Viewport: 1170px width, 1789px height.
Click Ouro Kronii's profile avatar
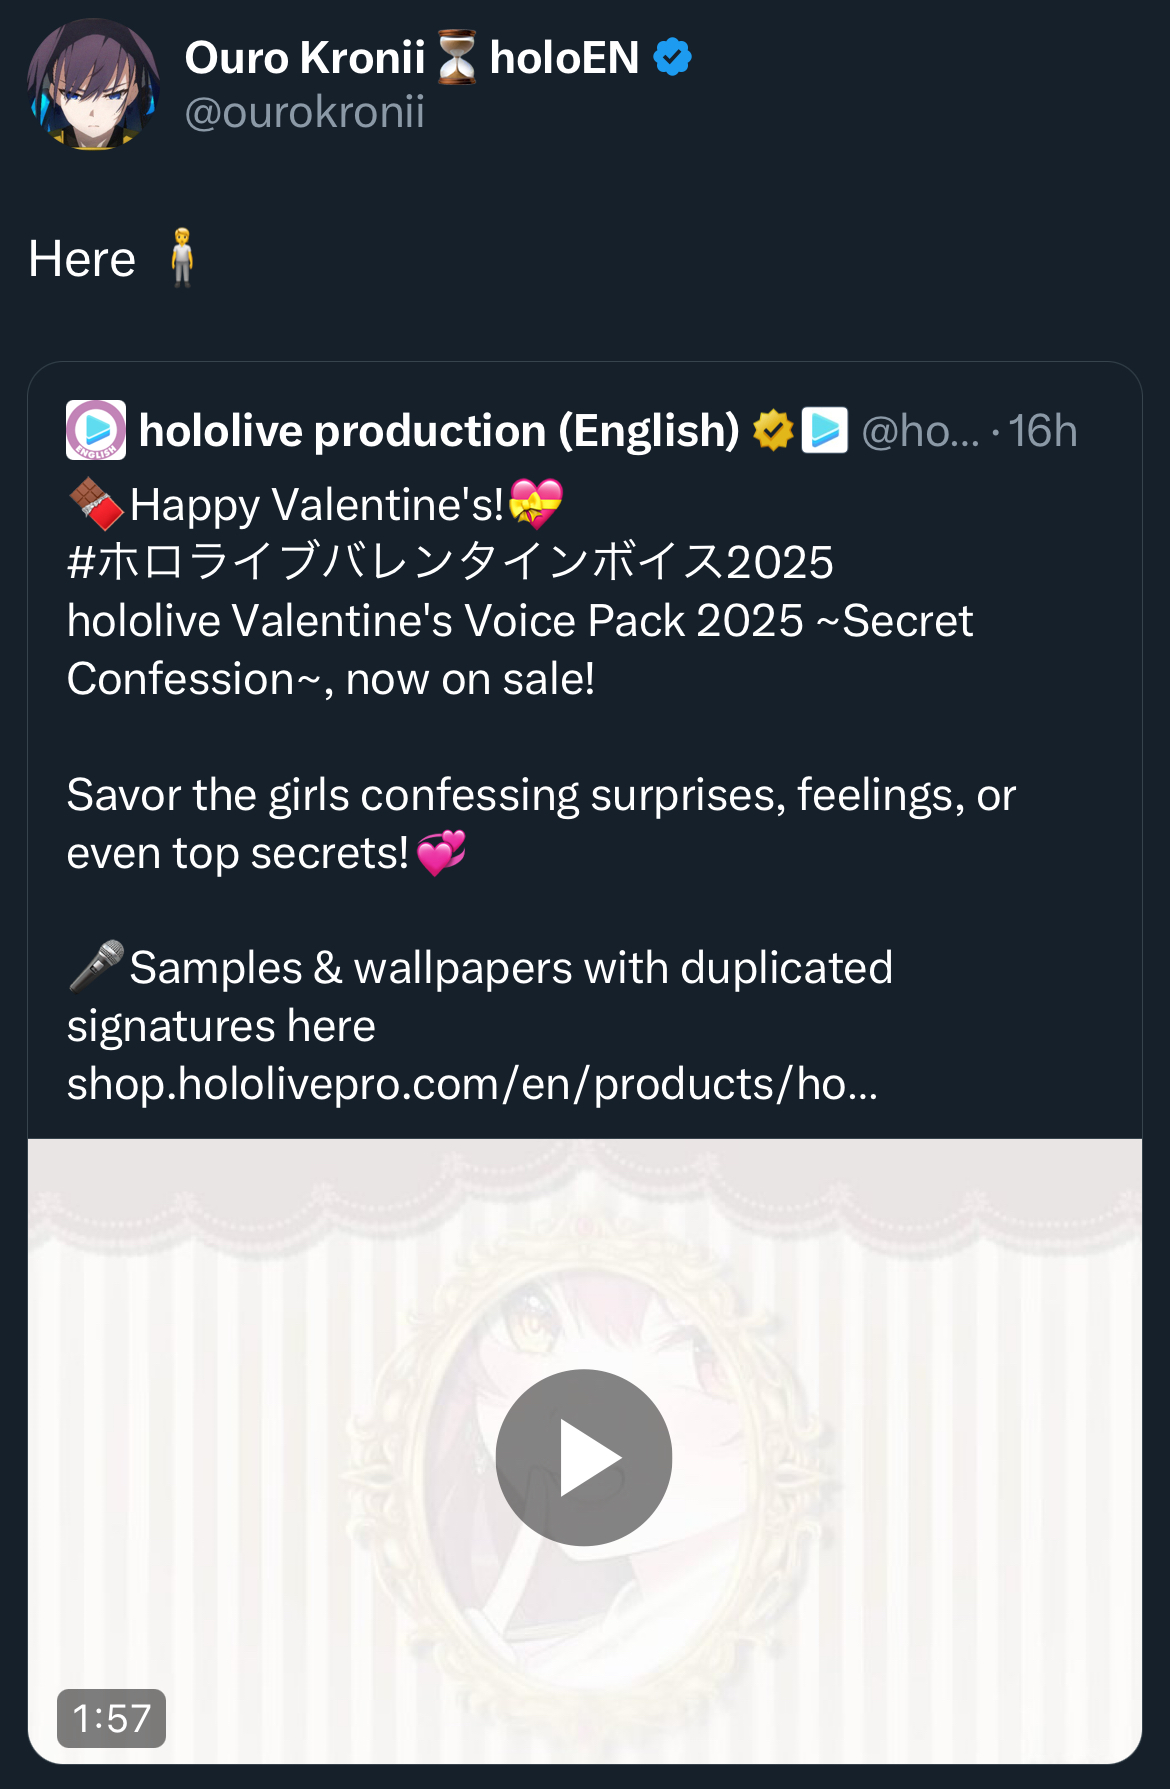pyautogui.click(x=93, y=85)
